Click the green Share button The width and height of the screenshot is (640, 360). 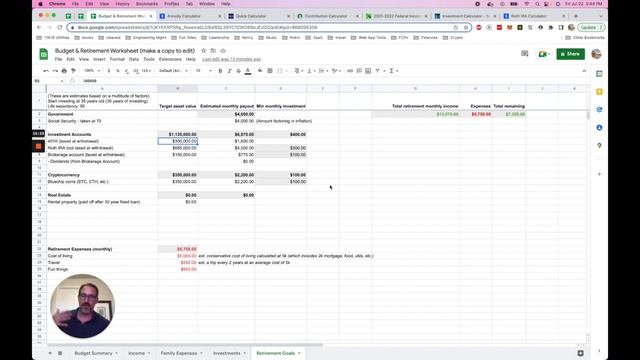coord(570,54)
